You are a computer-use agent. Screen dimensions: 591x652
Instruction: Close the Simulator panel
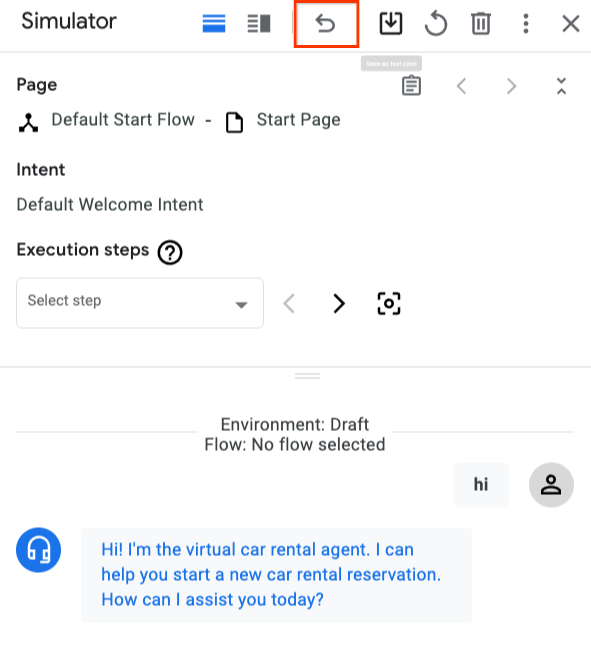(x=571, y=23)
